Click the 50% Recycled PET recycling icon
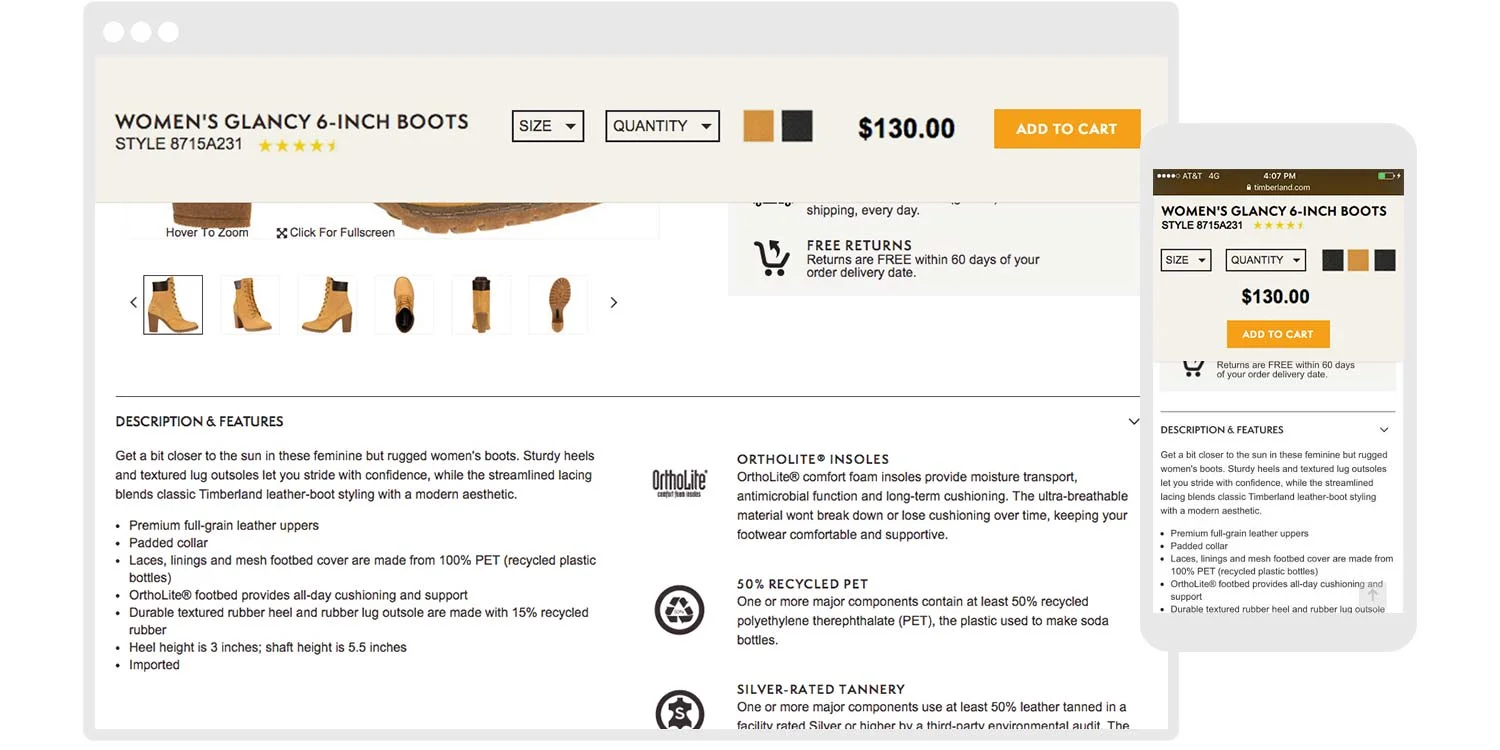 (x=680, y=610)
